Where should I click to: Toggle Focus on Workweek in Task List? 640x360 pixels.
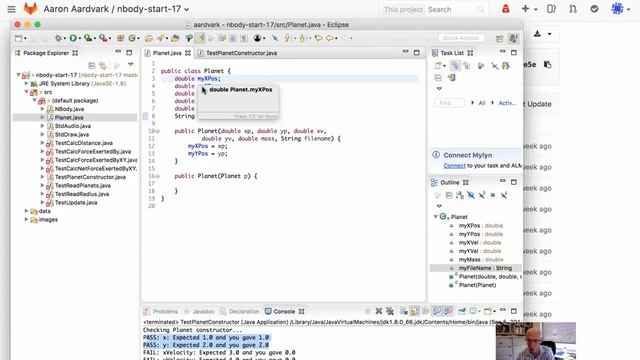[481, 65]
